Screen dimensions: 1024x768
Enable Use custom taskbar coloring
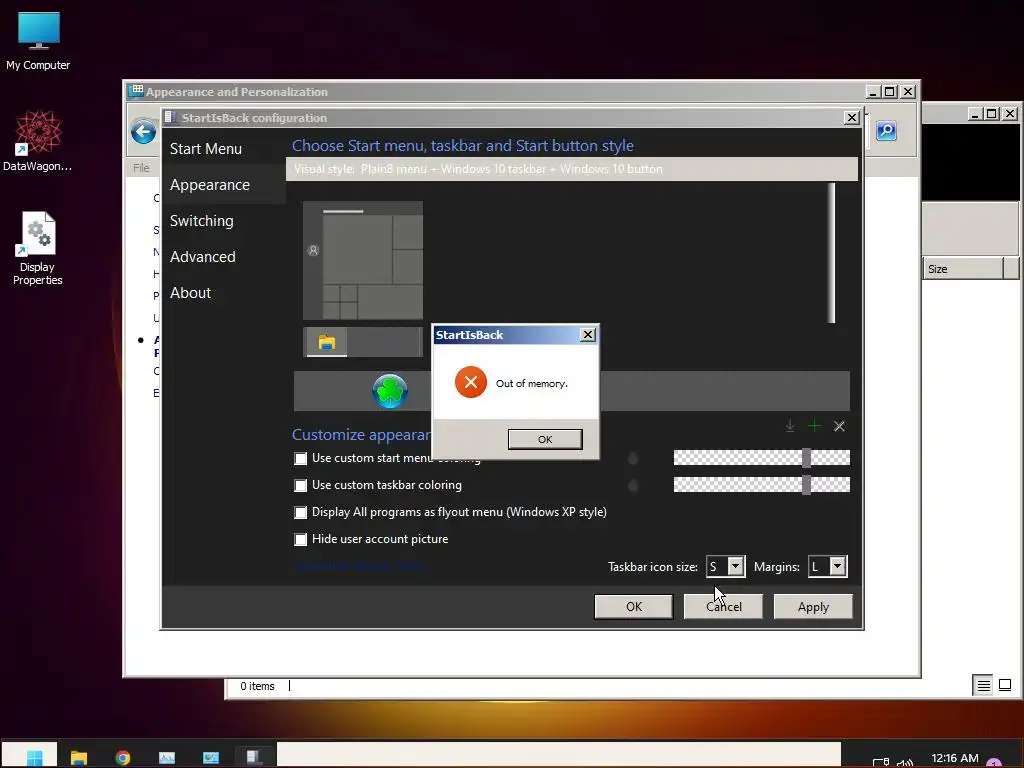[x=300, y=485]
